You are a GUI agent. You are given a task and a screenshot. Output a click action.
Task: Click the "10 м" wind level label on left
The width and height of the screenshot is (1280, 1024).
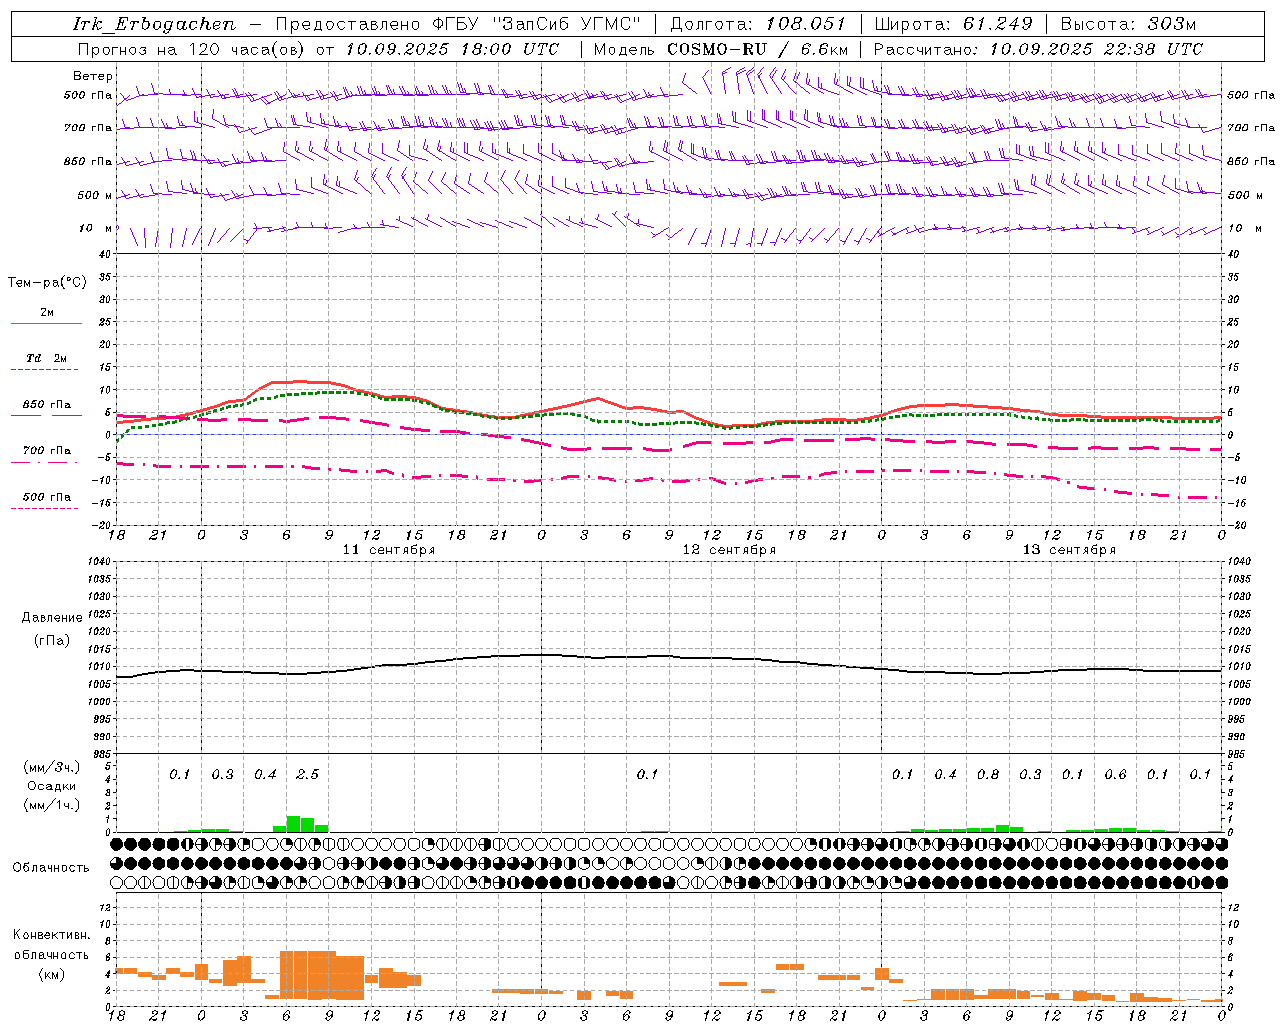click(95, 228)
